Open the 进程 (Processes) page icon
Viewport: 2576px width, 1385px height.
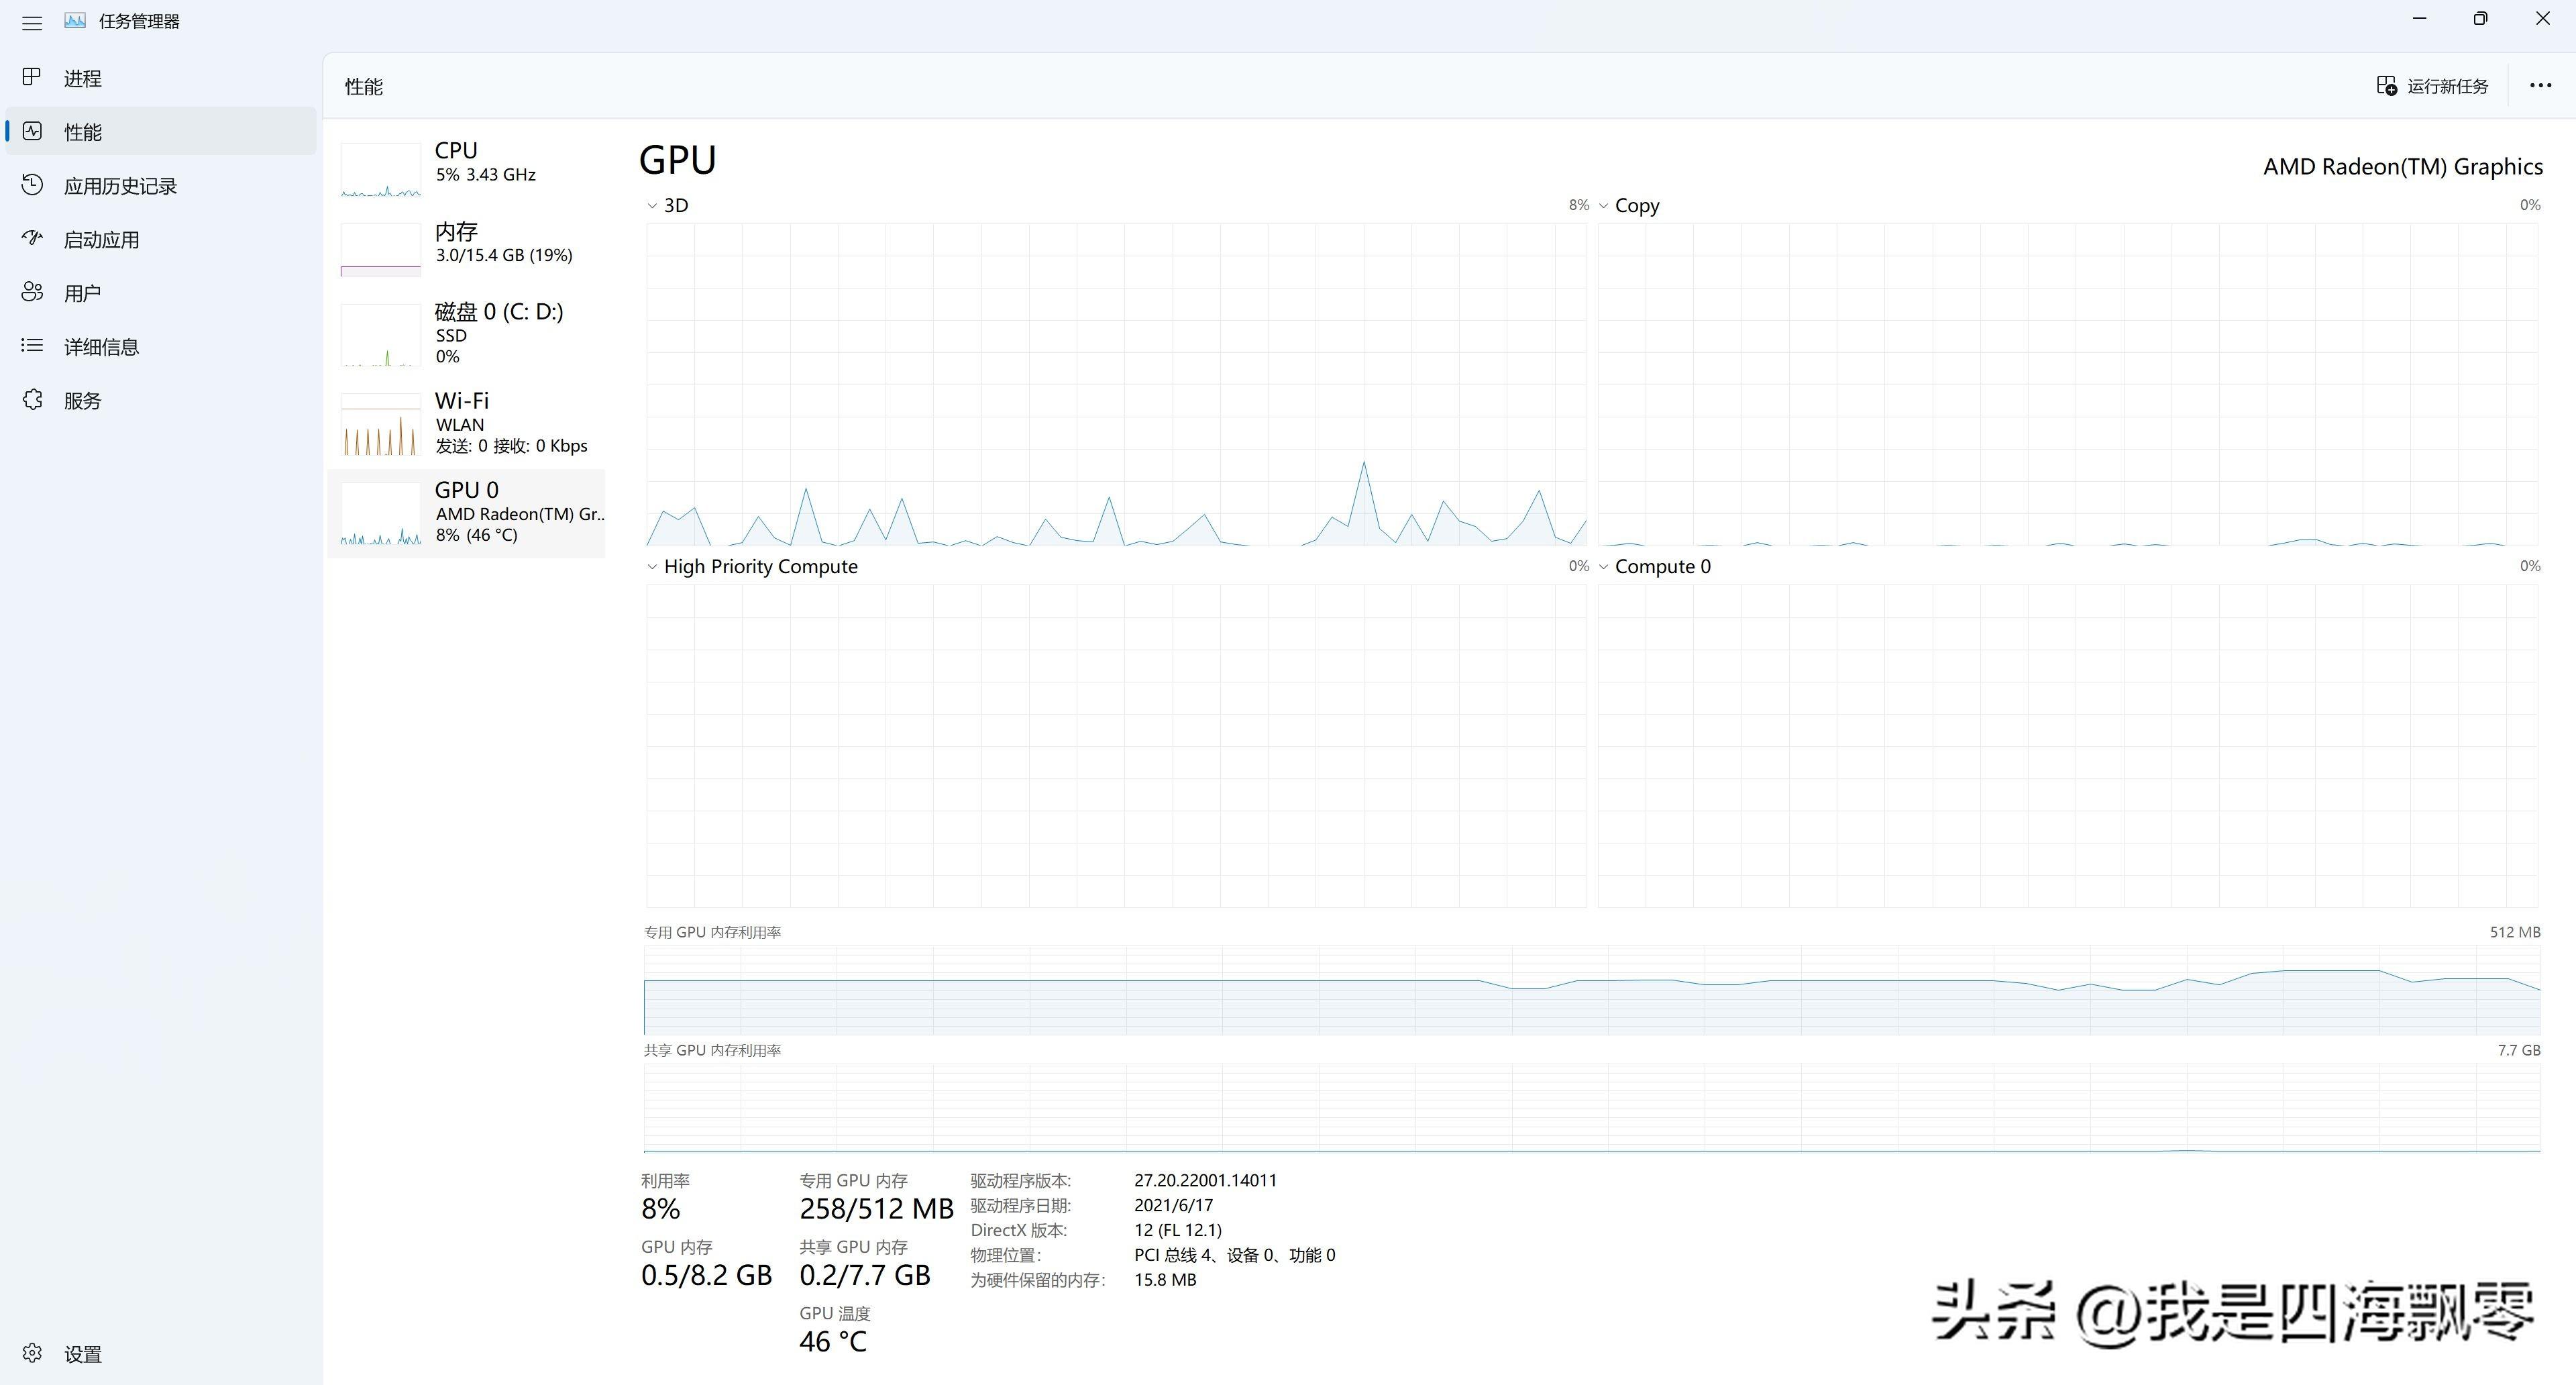[x=32, y=77]
